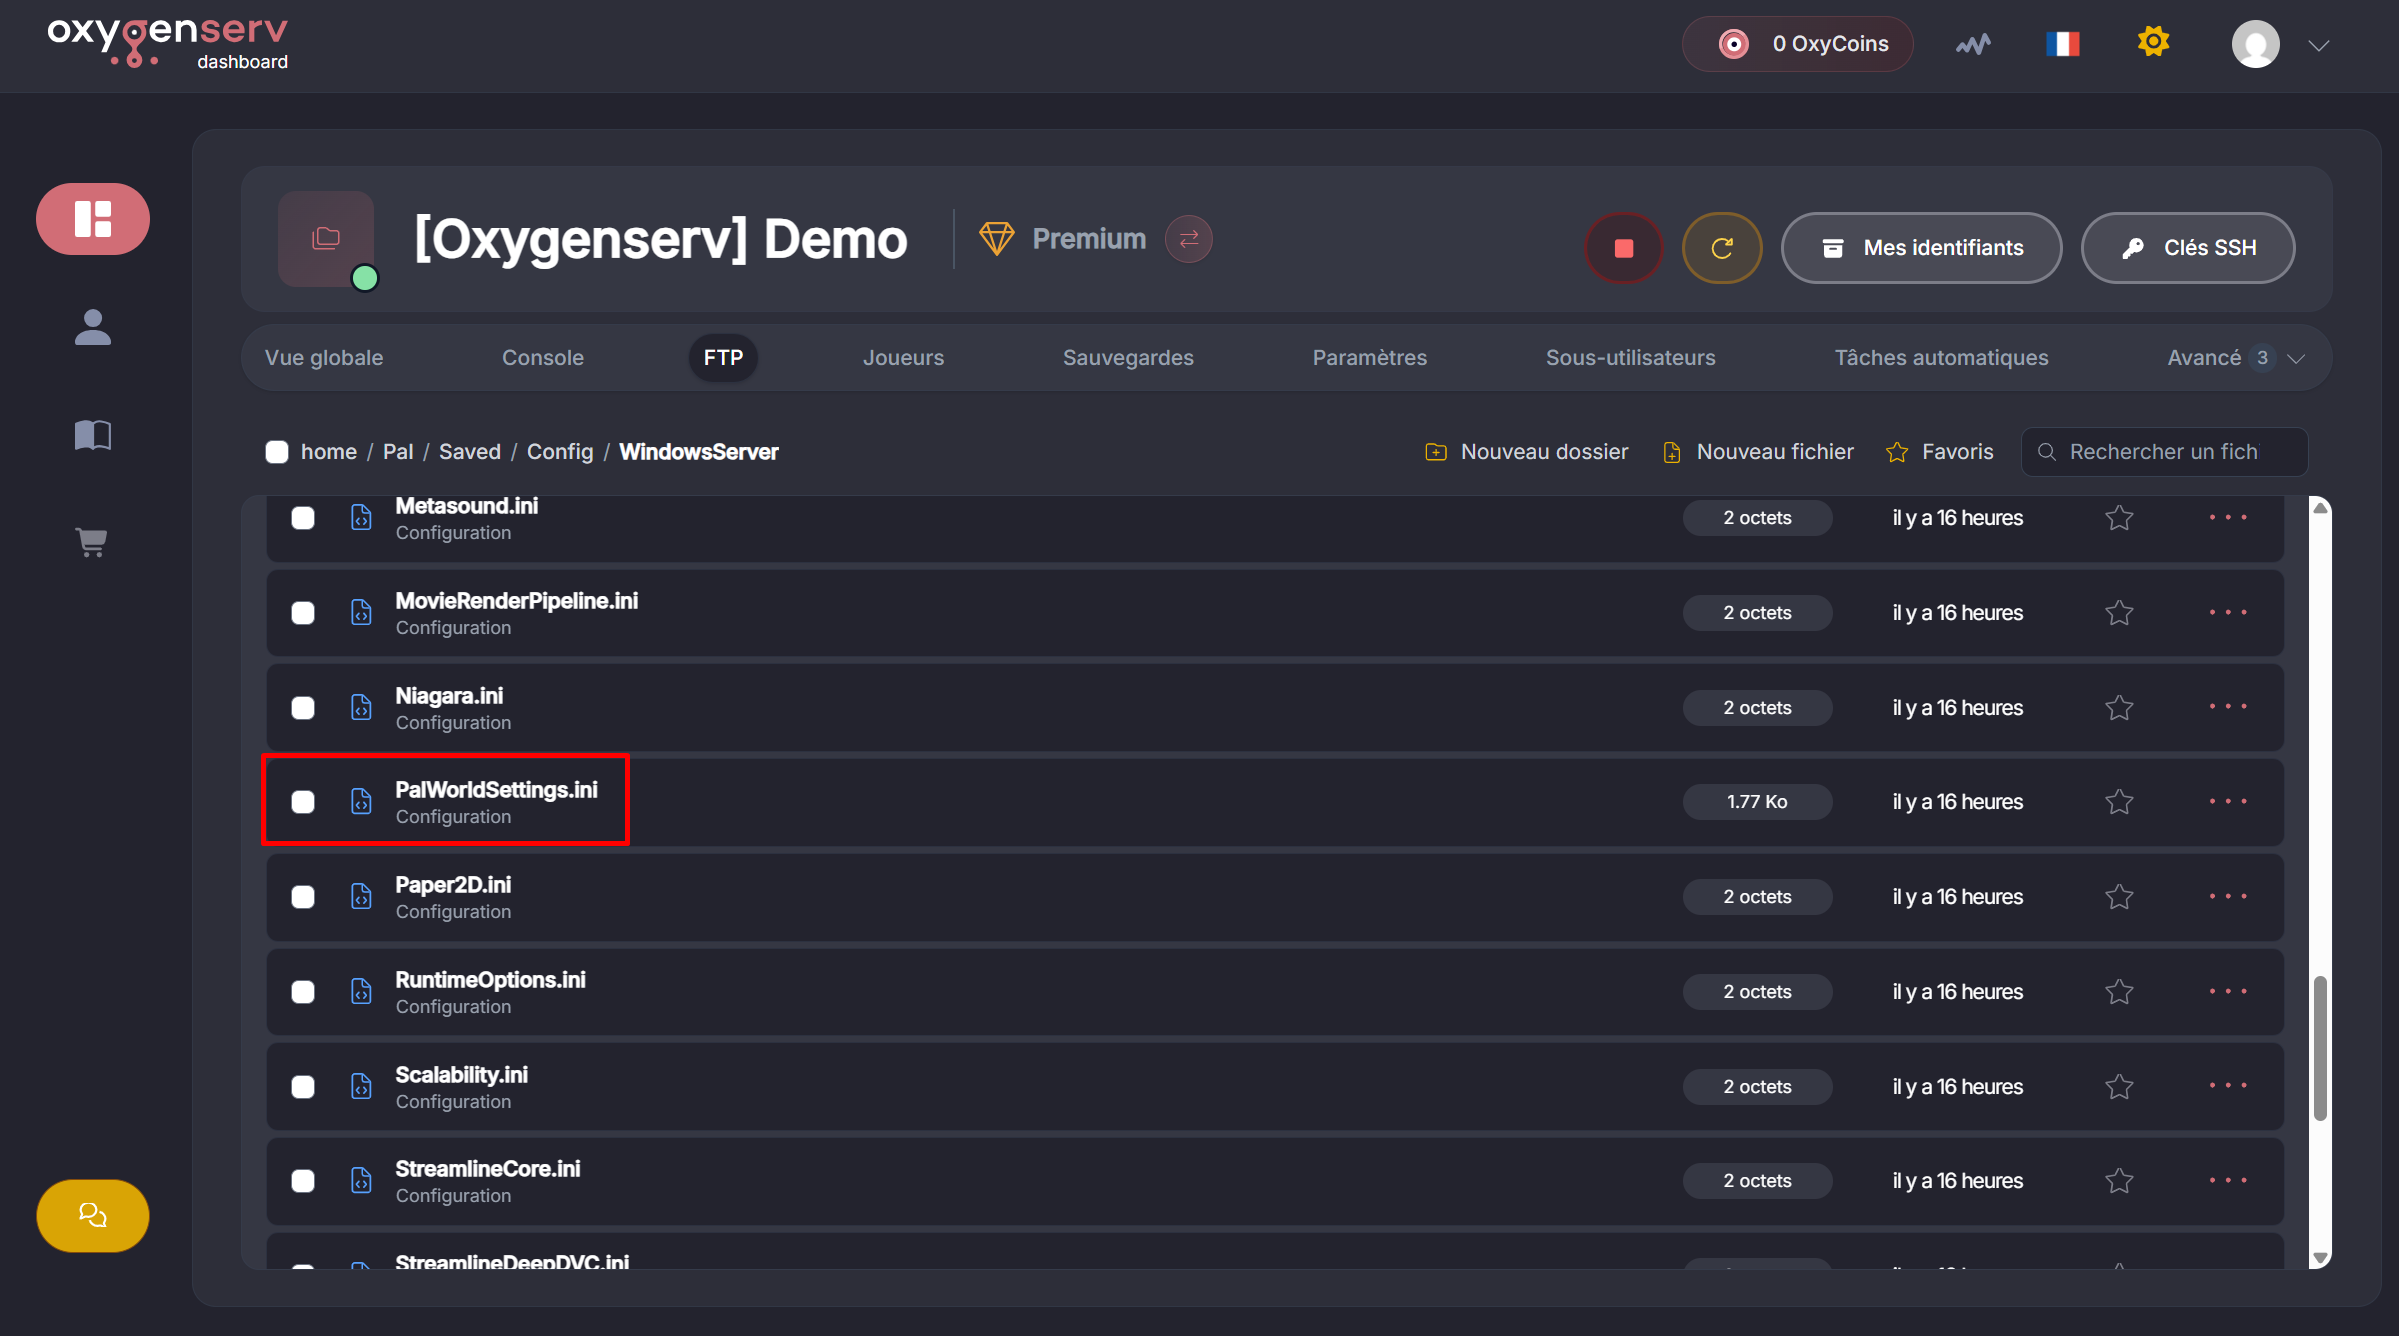Open the documentation book icon

coord(92,434)
